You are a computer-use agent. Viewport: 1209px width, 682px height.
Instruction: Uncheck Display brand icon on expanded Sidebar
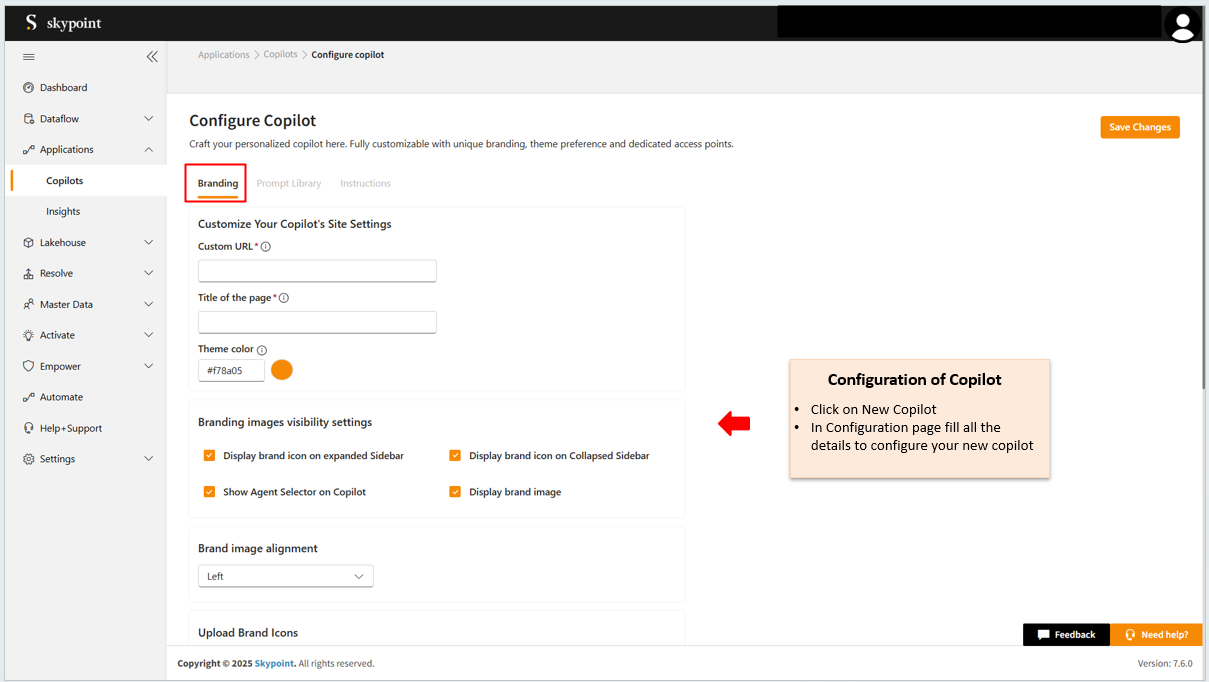(x=209, y=456)
